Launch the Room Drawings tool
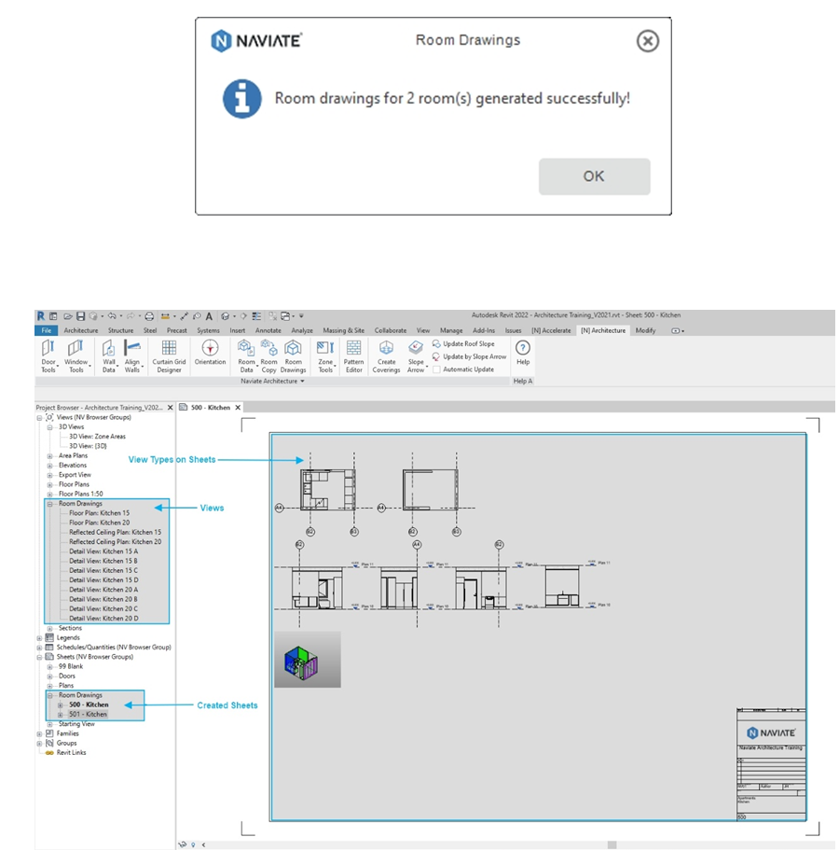 pos(293,356)
